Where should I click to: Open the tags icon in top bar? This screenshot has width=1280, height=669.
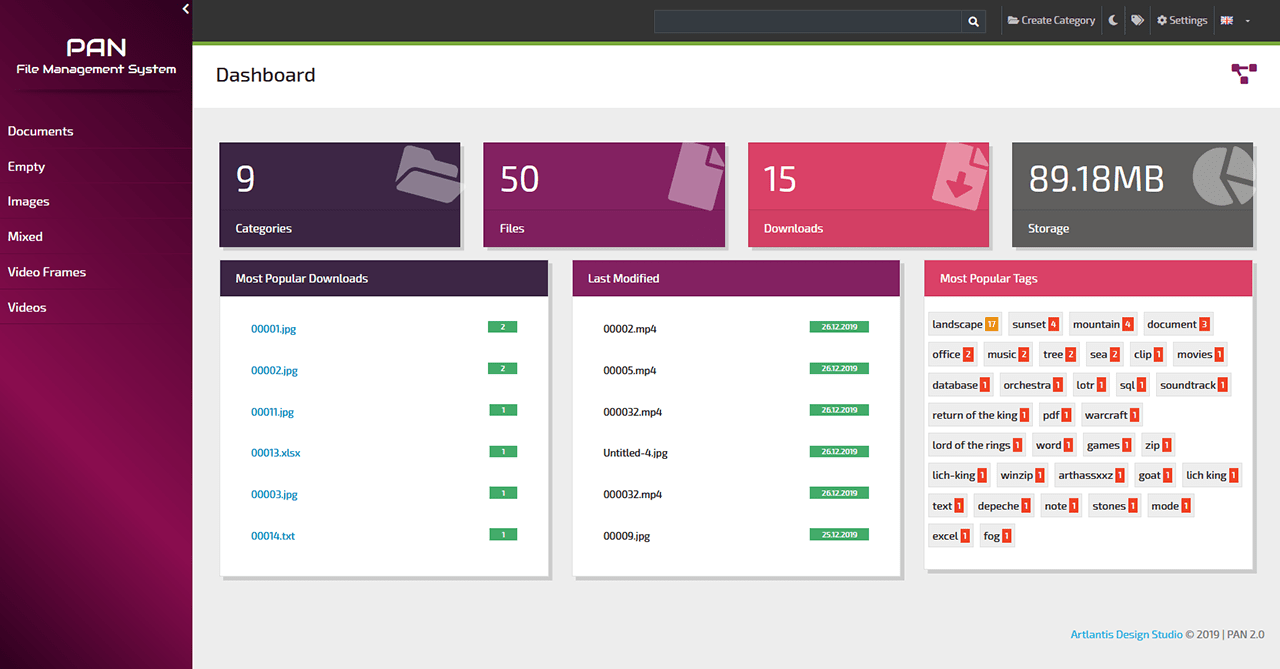pos(1137,20)
